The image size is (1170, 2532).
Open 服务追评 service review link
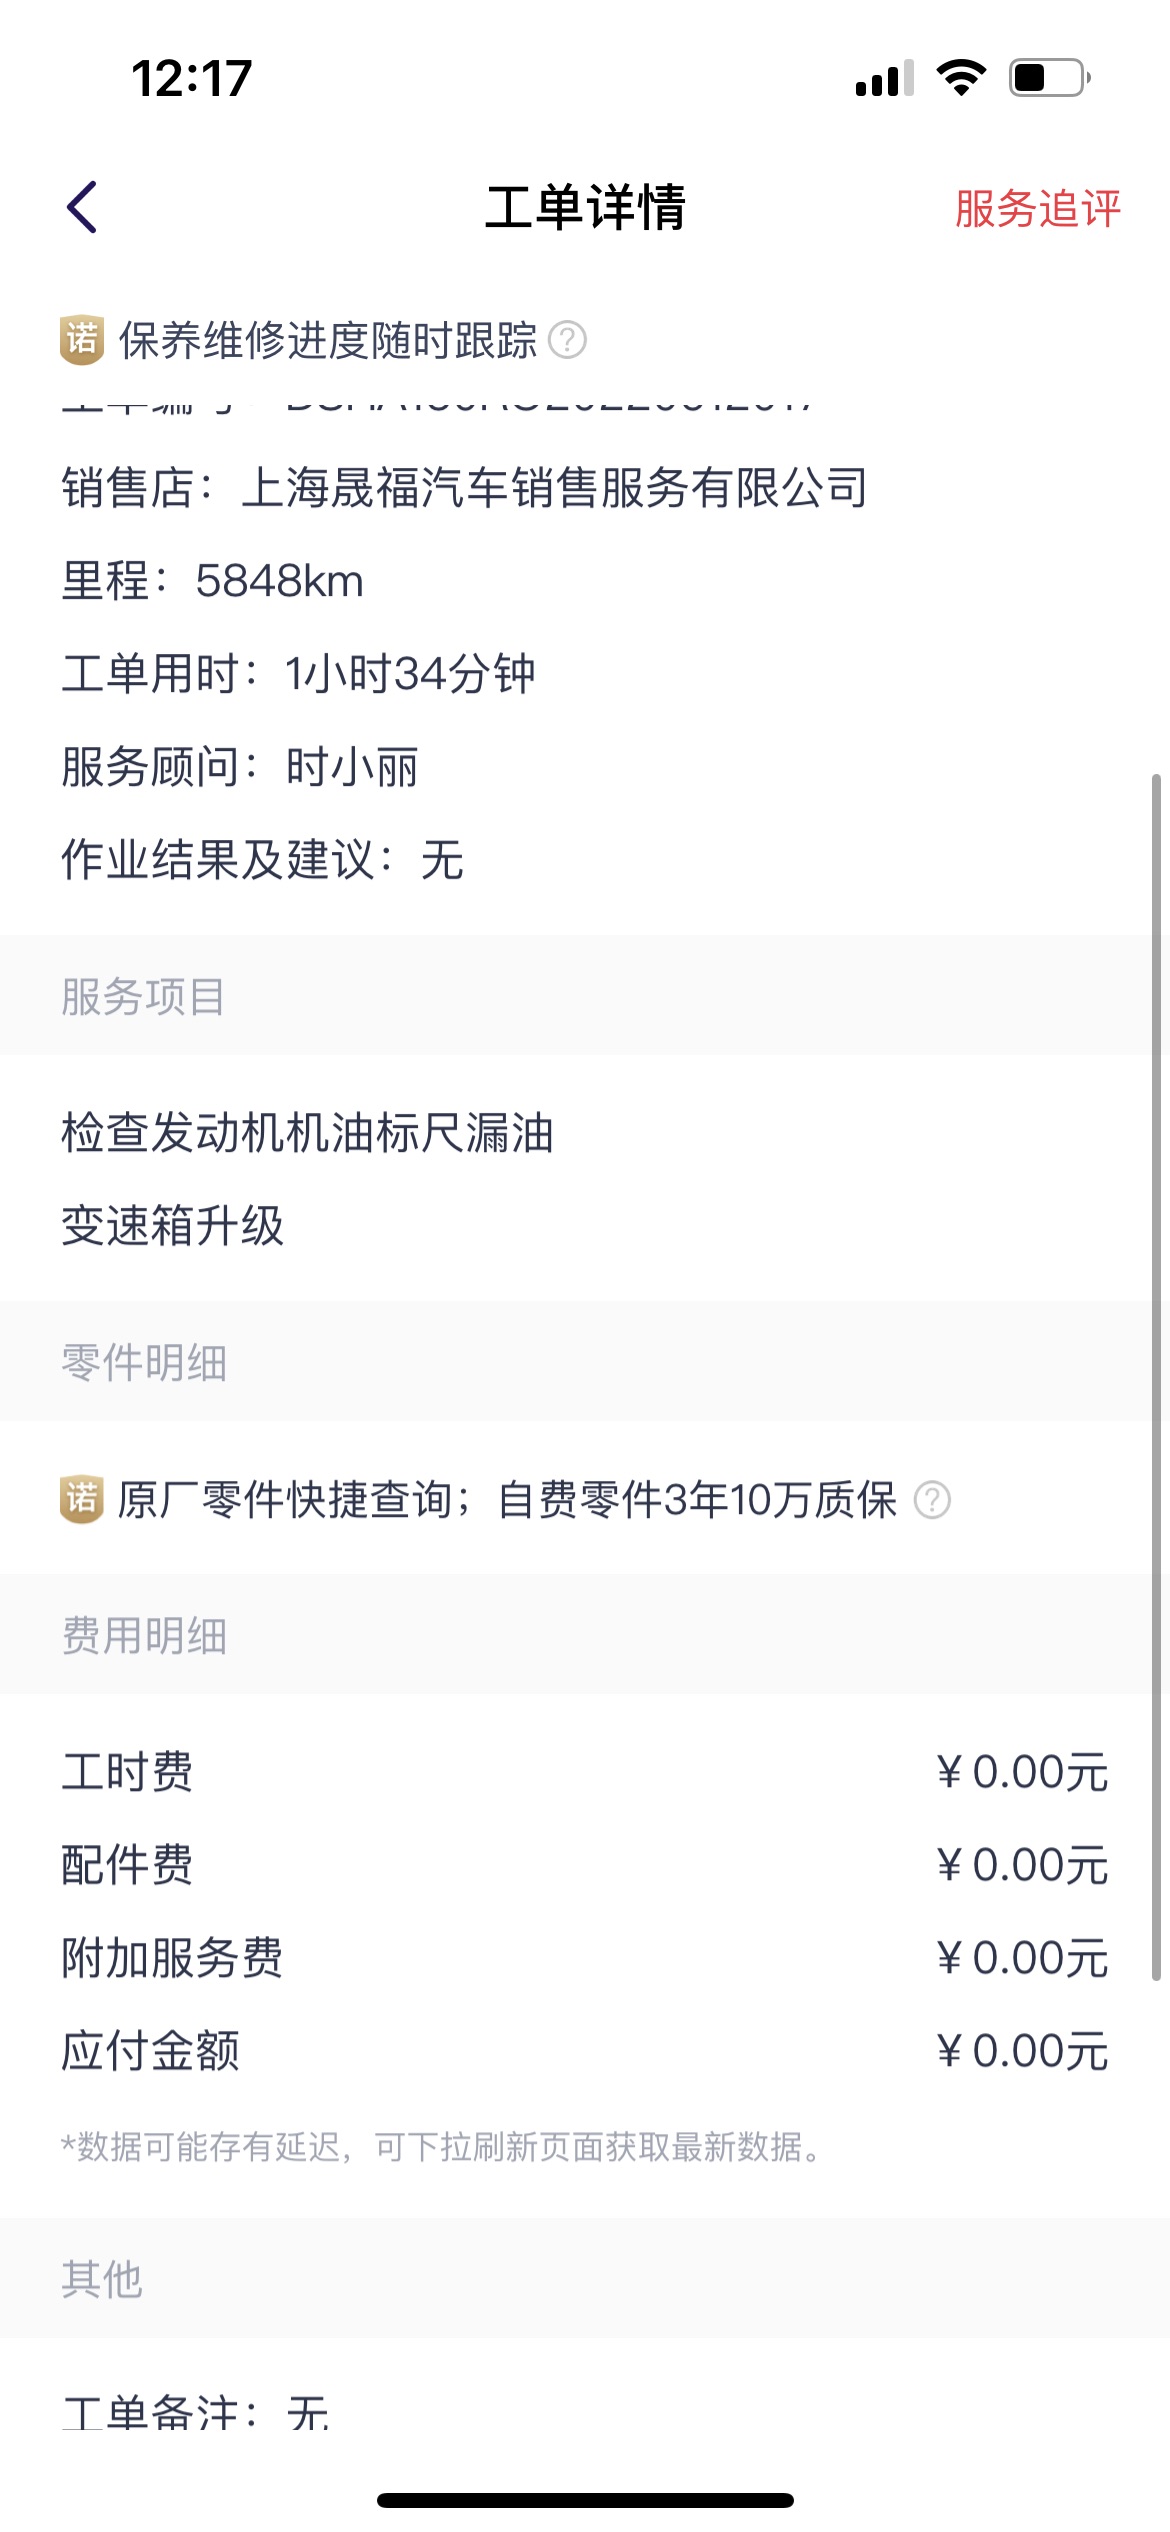pos(1037,209)
